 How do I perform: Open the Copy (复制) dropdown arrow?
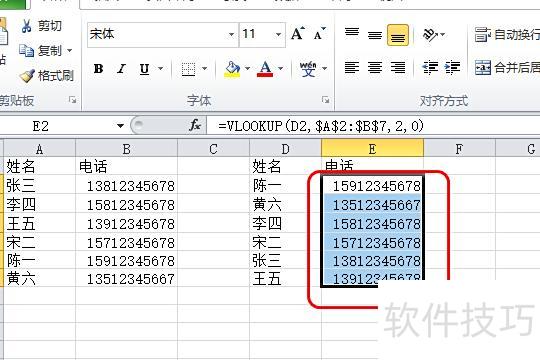click(70, 51)
